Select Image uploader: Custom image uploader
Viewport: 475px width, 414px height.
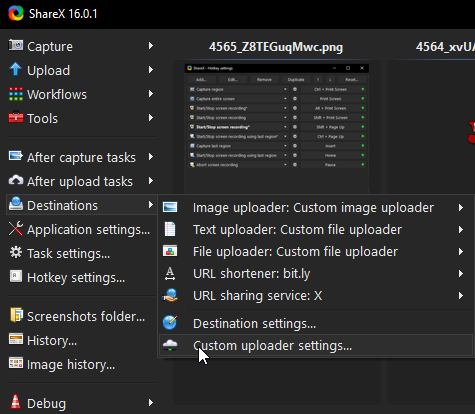[316, 208]
